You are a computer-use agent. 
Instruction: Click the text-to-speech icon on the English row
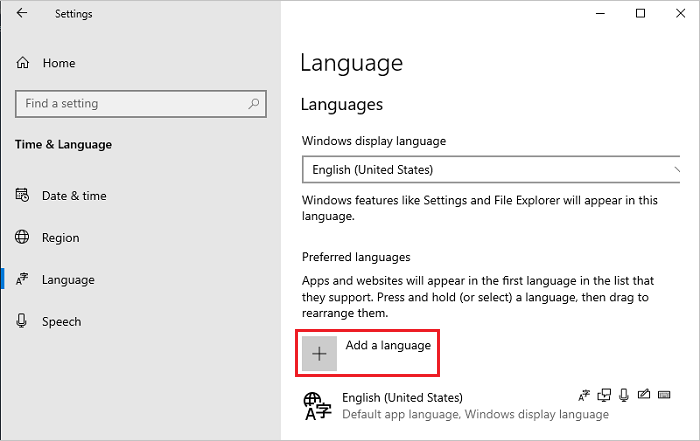point(602,397)
